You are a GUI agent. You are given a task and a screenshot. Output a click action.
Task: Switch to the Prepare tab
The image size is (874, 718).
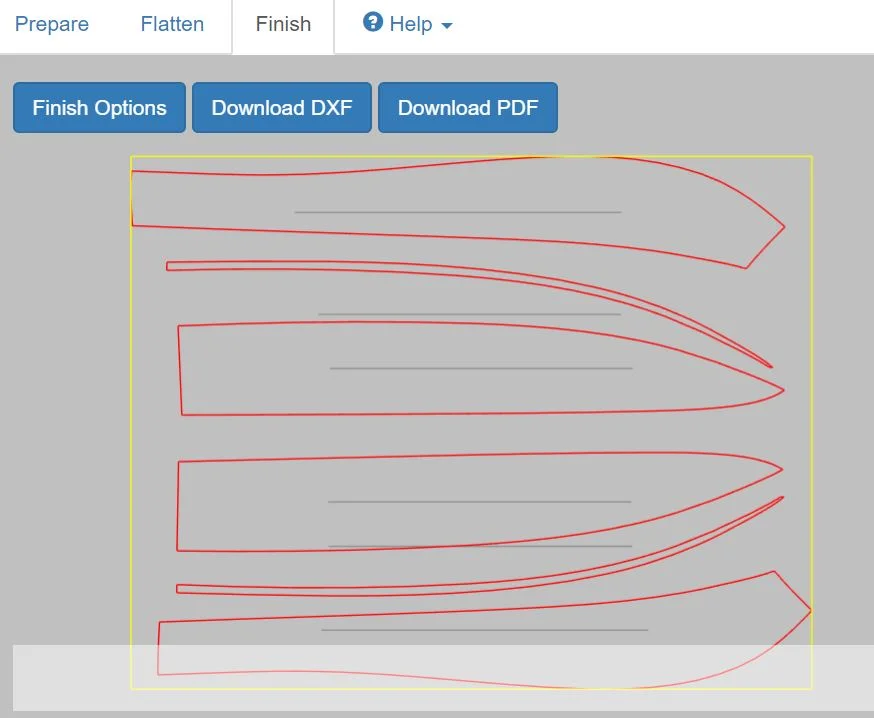[52, 24]
